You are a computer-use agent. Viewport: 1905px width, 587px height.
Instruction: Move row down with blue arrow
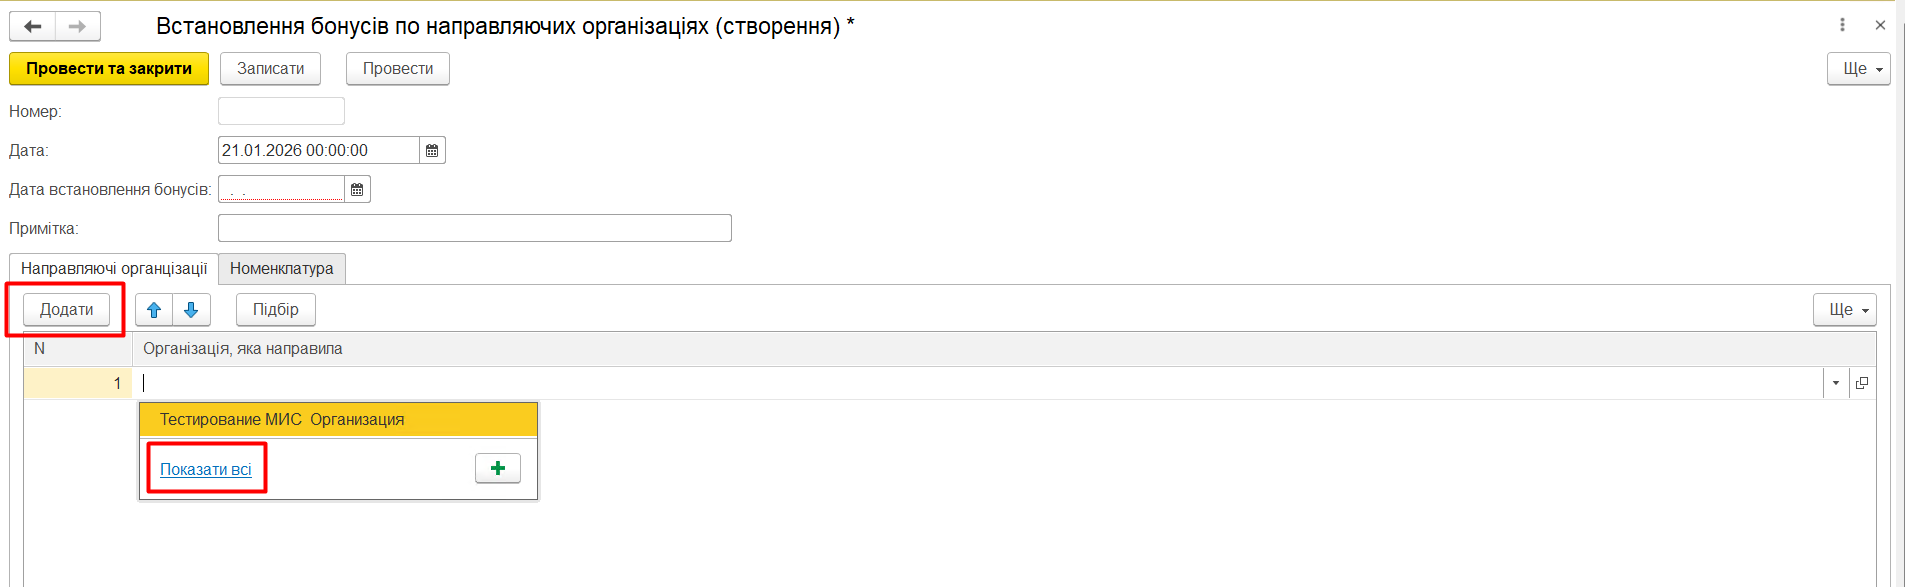(x=191, y=310)
